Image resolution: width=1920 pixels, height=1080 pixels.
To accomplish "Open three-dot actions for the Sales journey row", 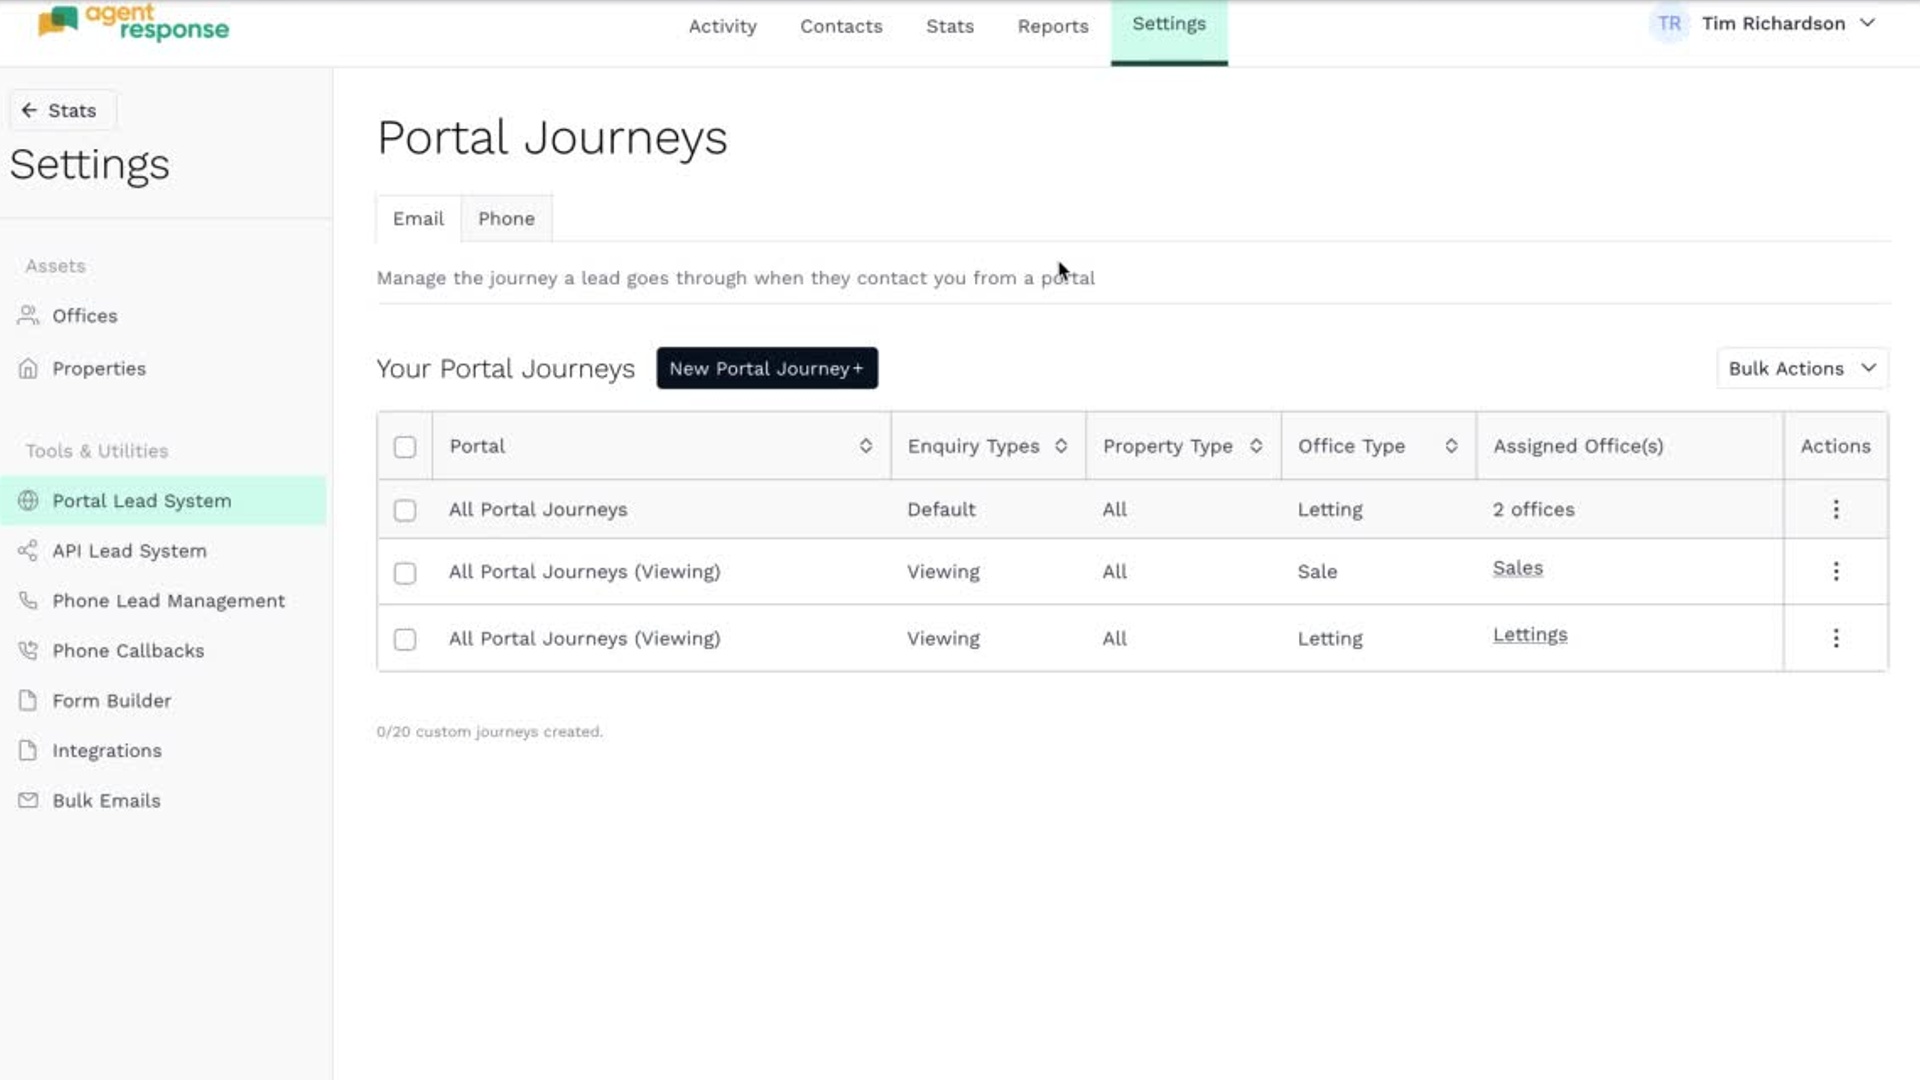I will 1835,571.
